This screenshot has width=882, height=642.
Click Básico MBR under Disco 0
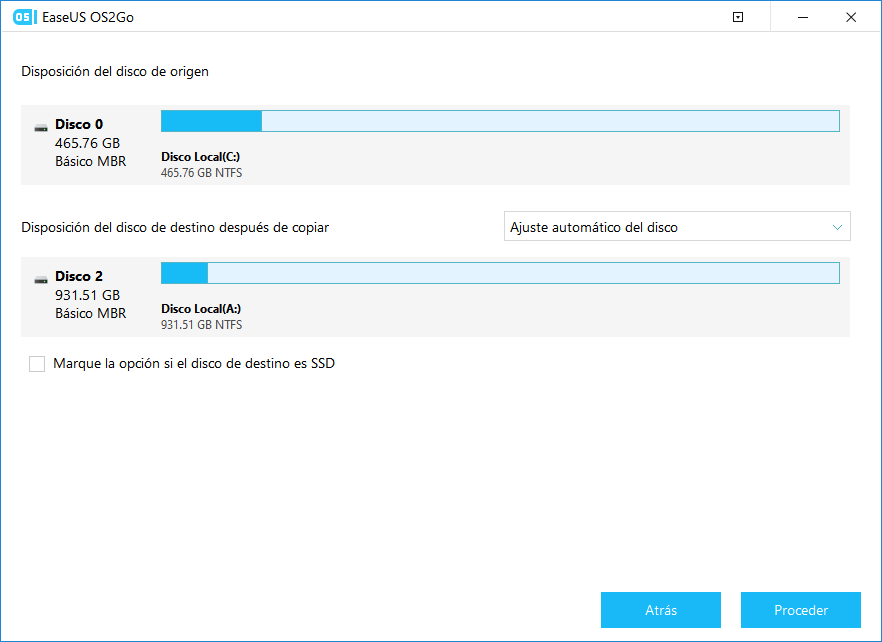[x=91, y=161]
